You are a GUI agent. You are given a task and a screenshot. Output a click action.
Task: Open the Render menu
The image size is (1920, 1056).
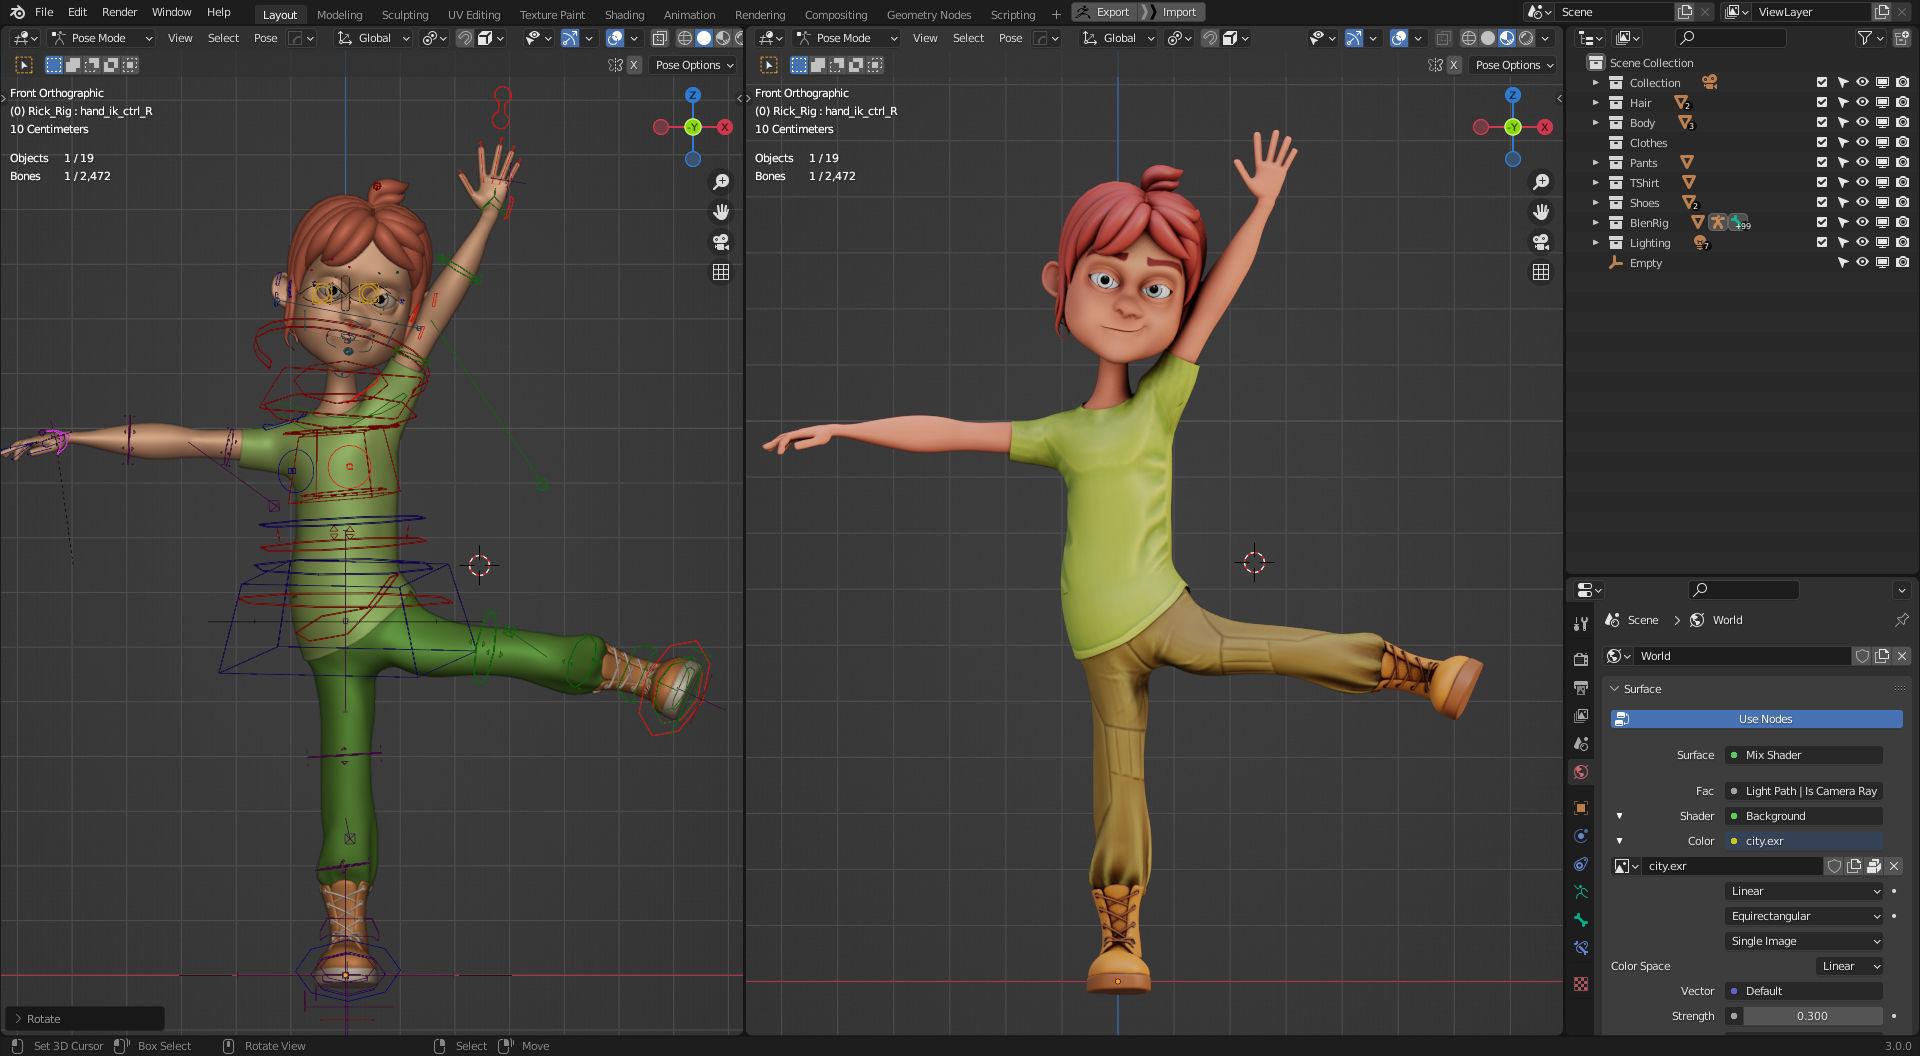119,12
